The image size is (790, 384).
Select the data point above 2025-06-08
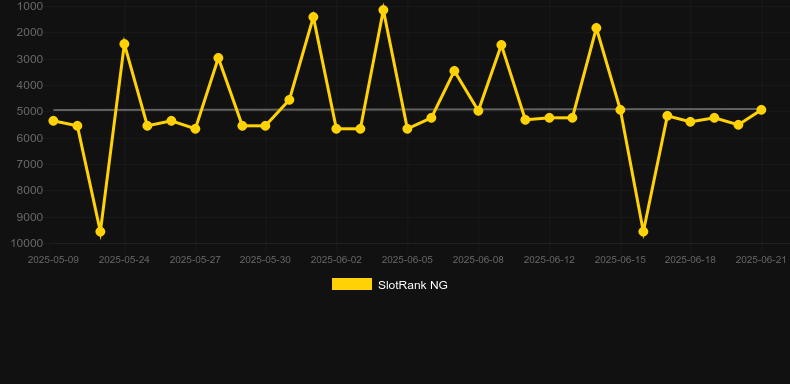pos(479,111)
